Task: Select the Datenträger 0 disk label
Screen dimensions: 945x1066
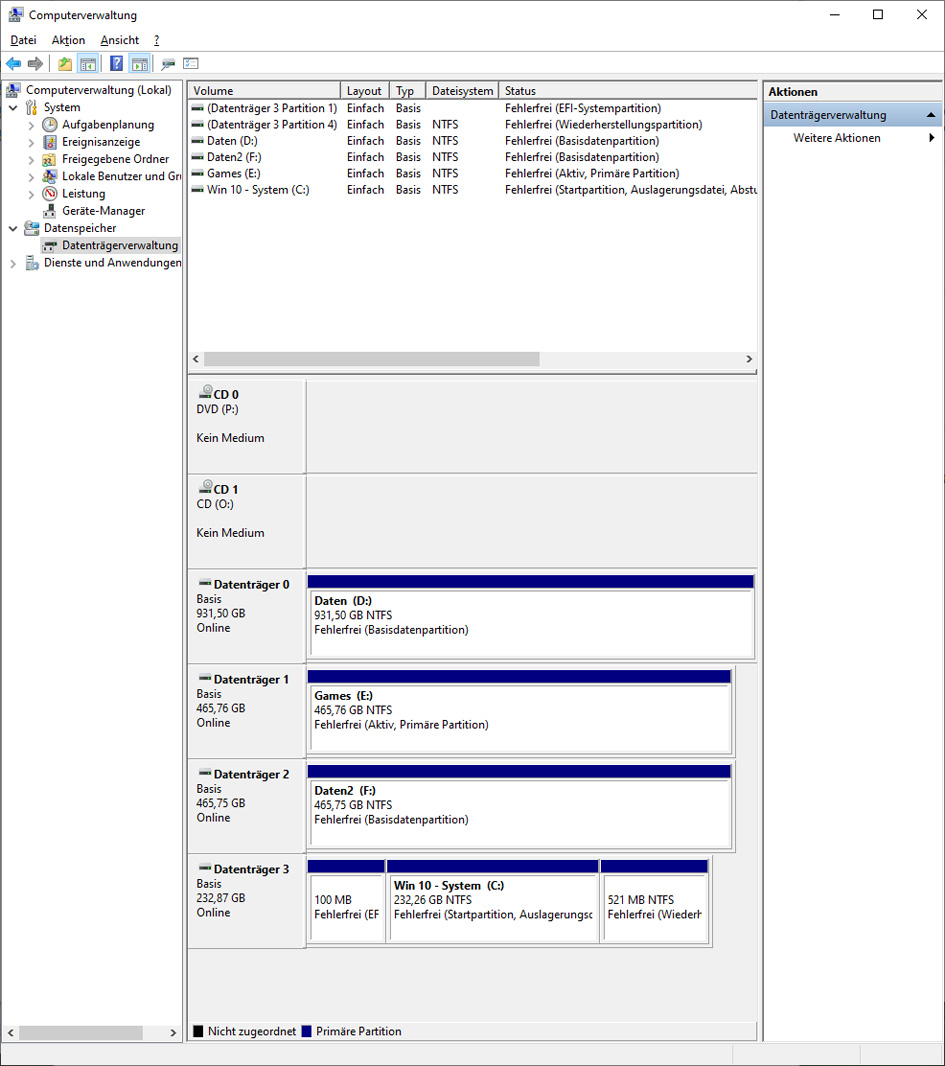Action: (246, 617)
